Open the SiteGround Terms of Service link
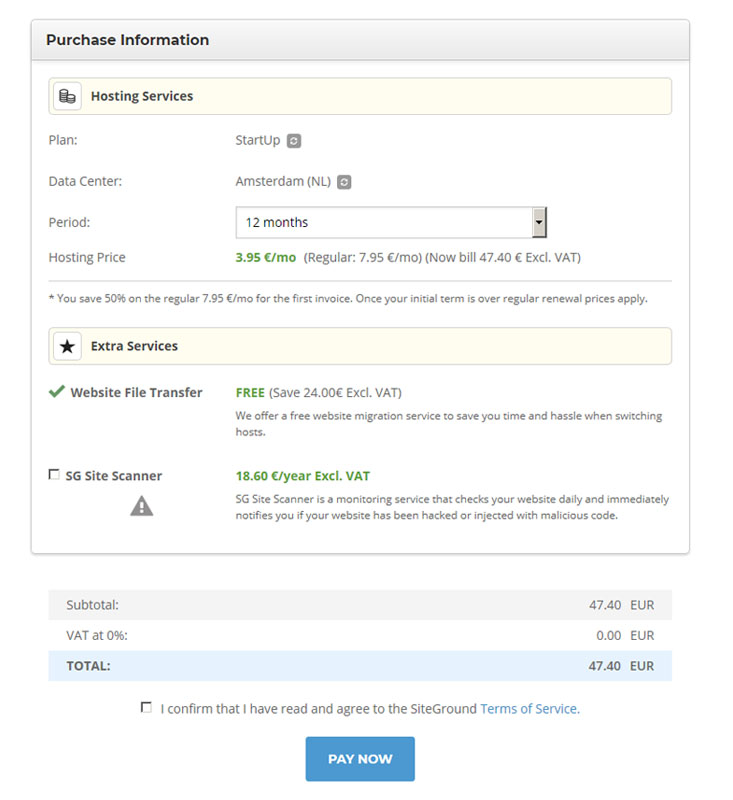This screenshot has height=800, width=733. coord(530,709)
